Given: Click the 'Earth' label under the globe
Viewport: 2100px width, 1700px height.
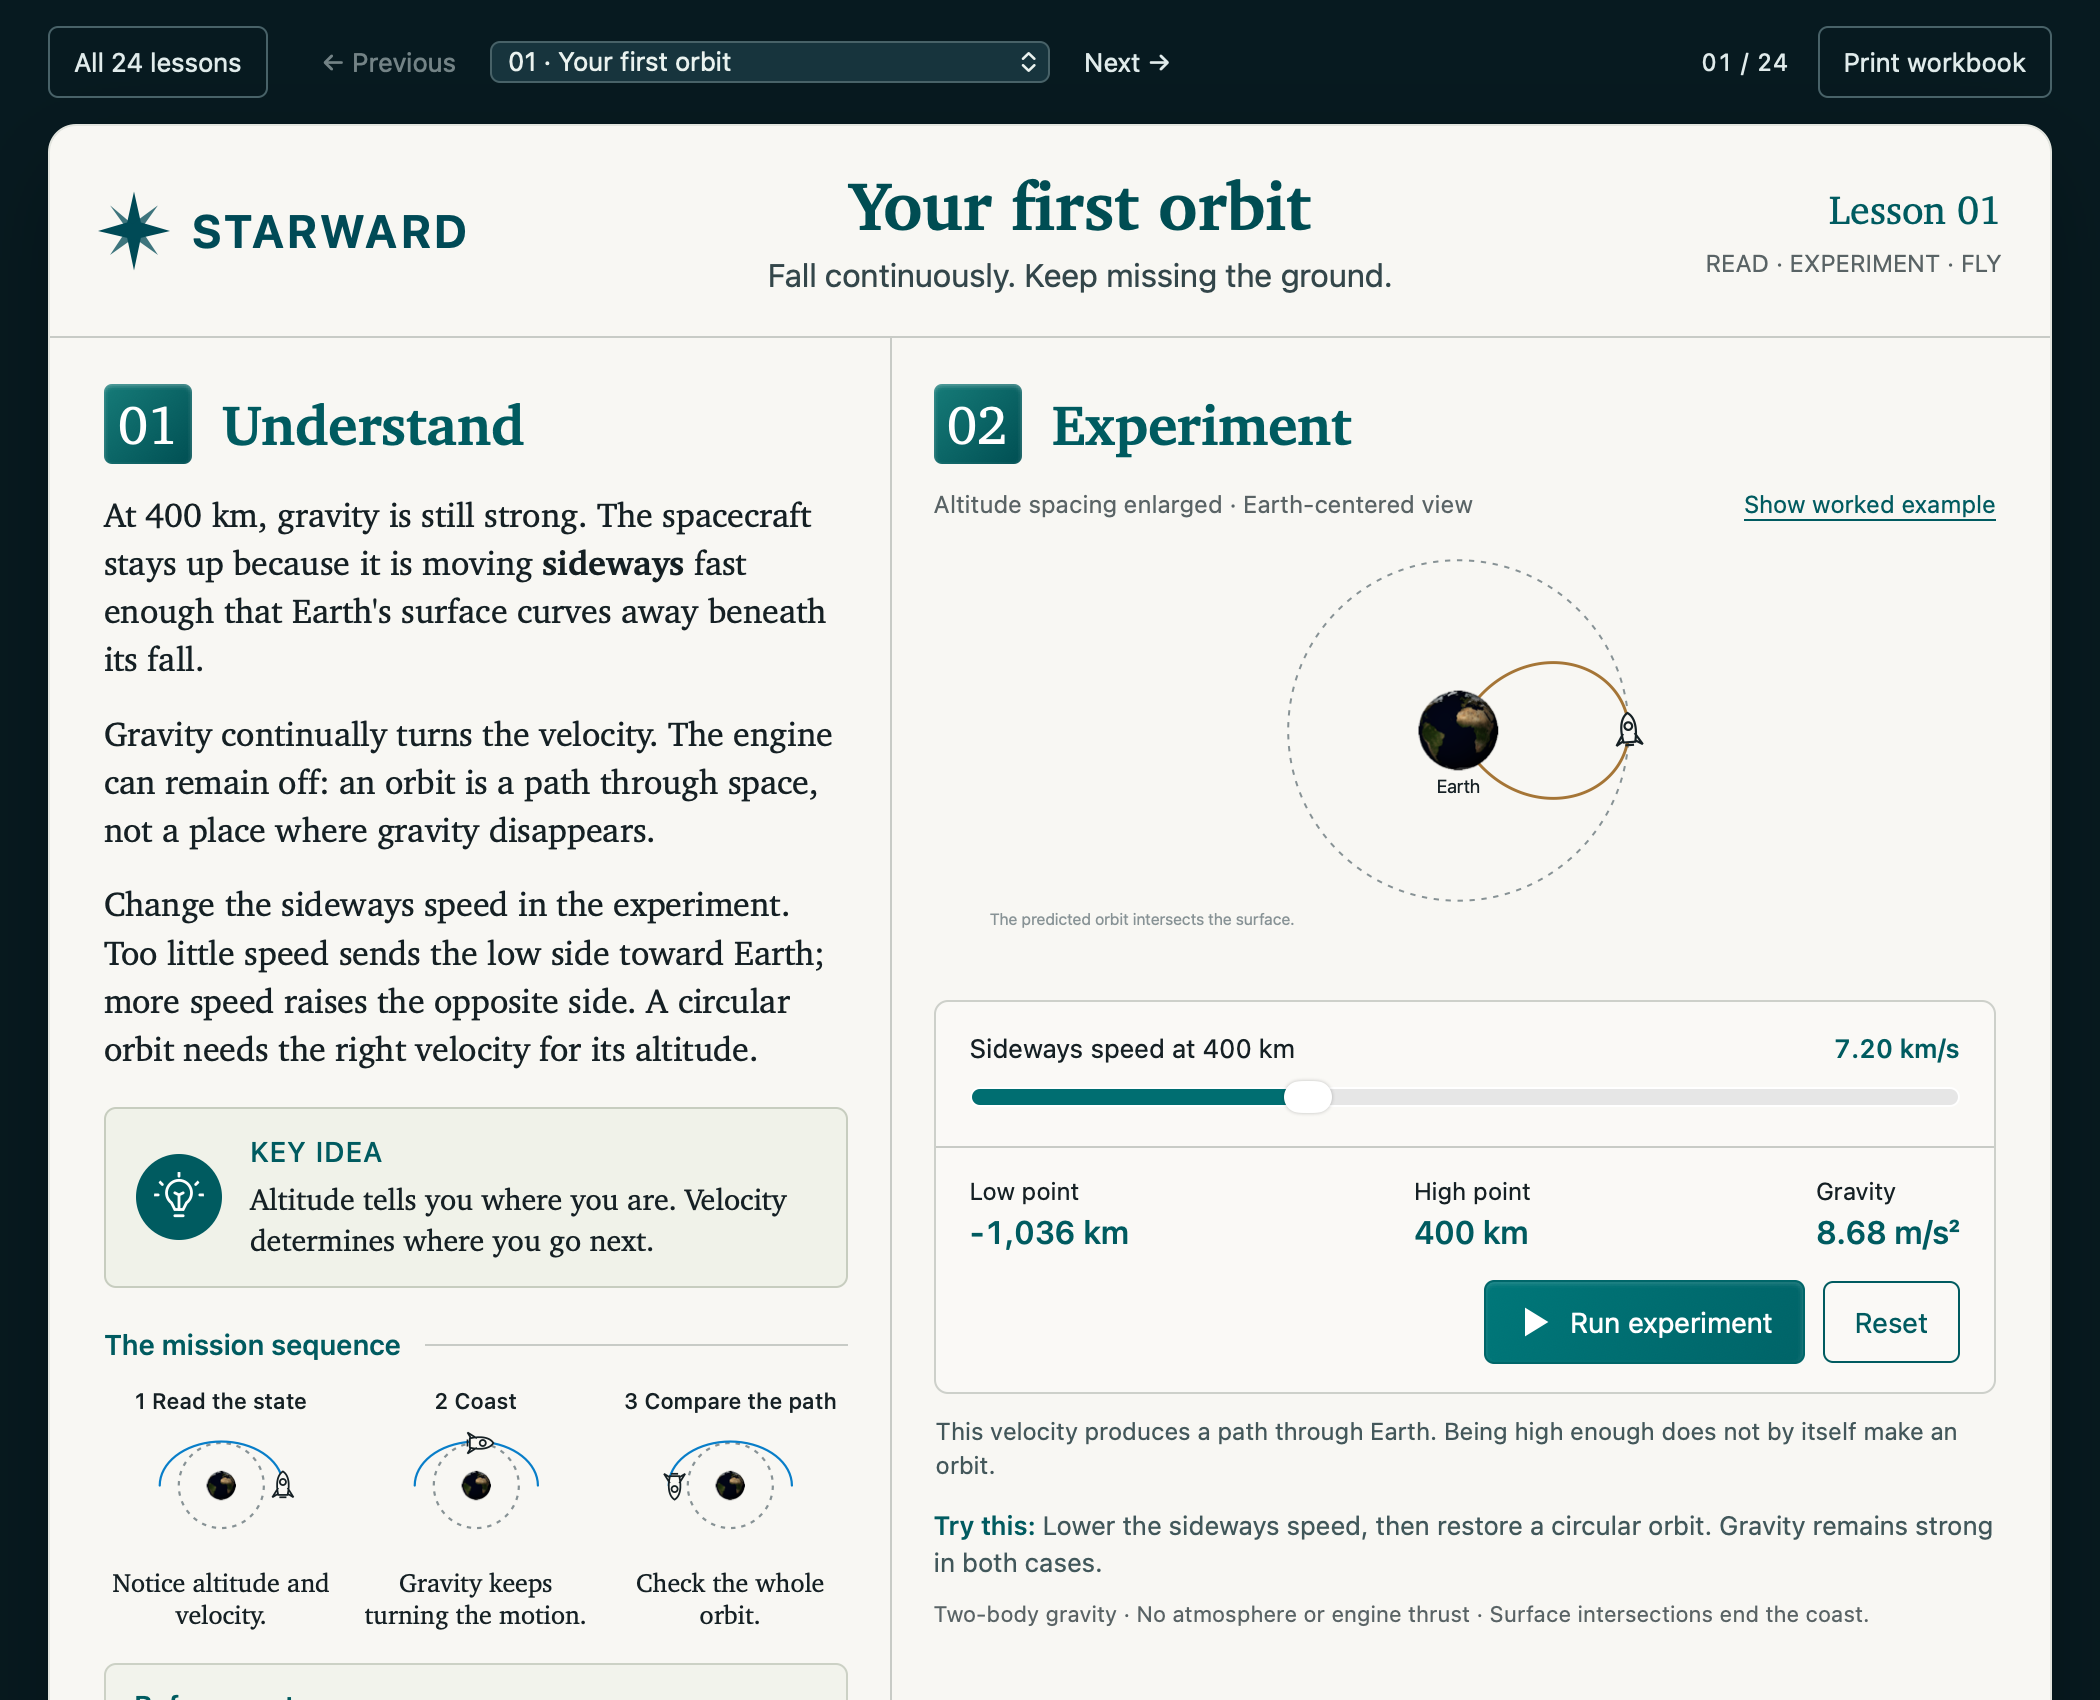Looking at the screenshot, I should point(1458,787).
